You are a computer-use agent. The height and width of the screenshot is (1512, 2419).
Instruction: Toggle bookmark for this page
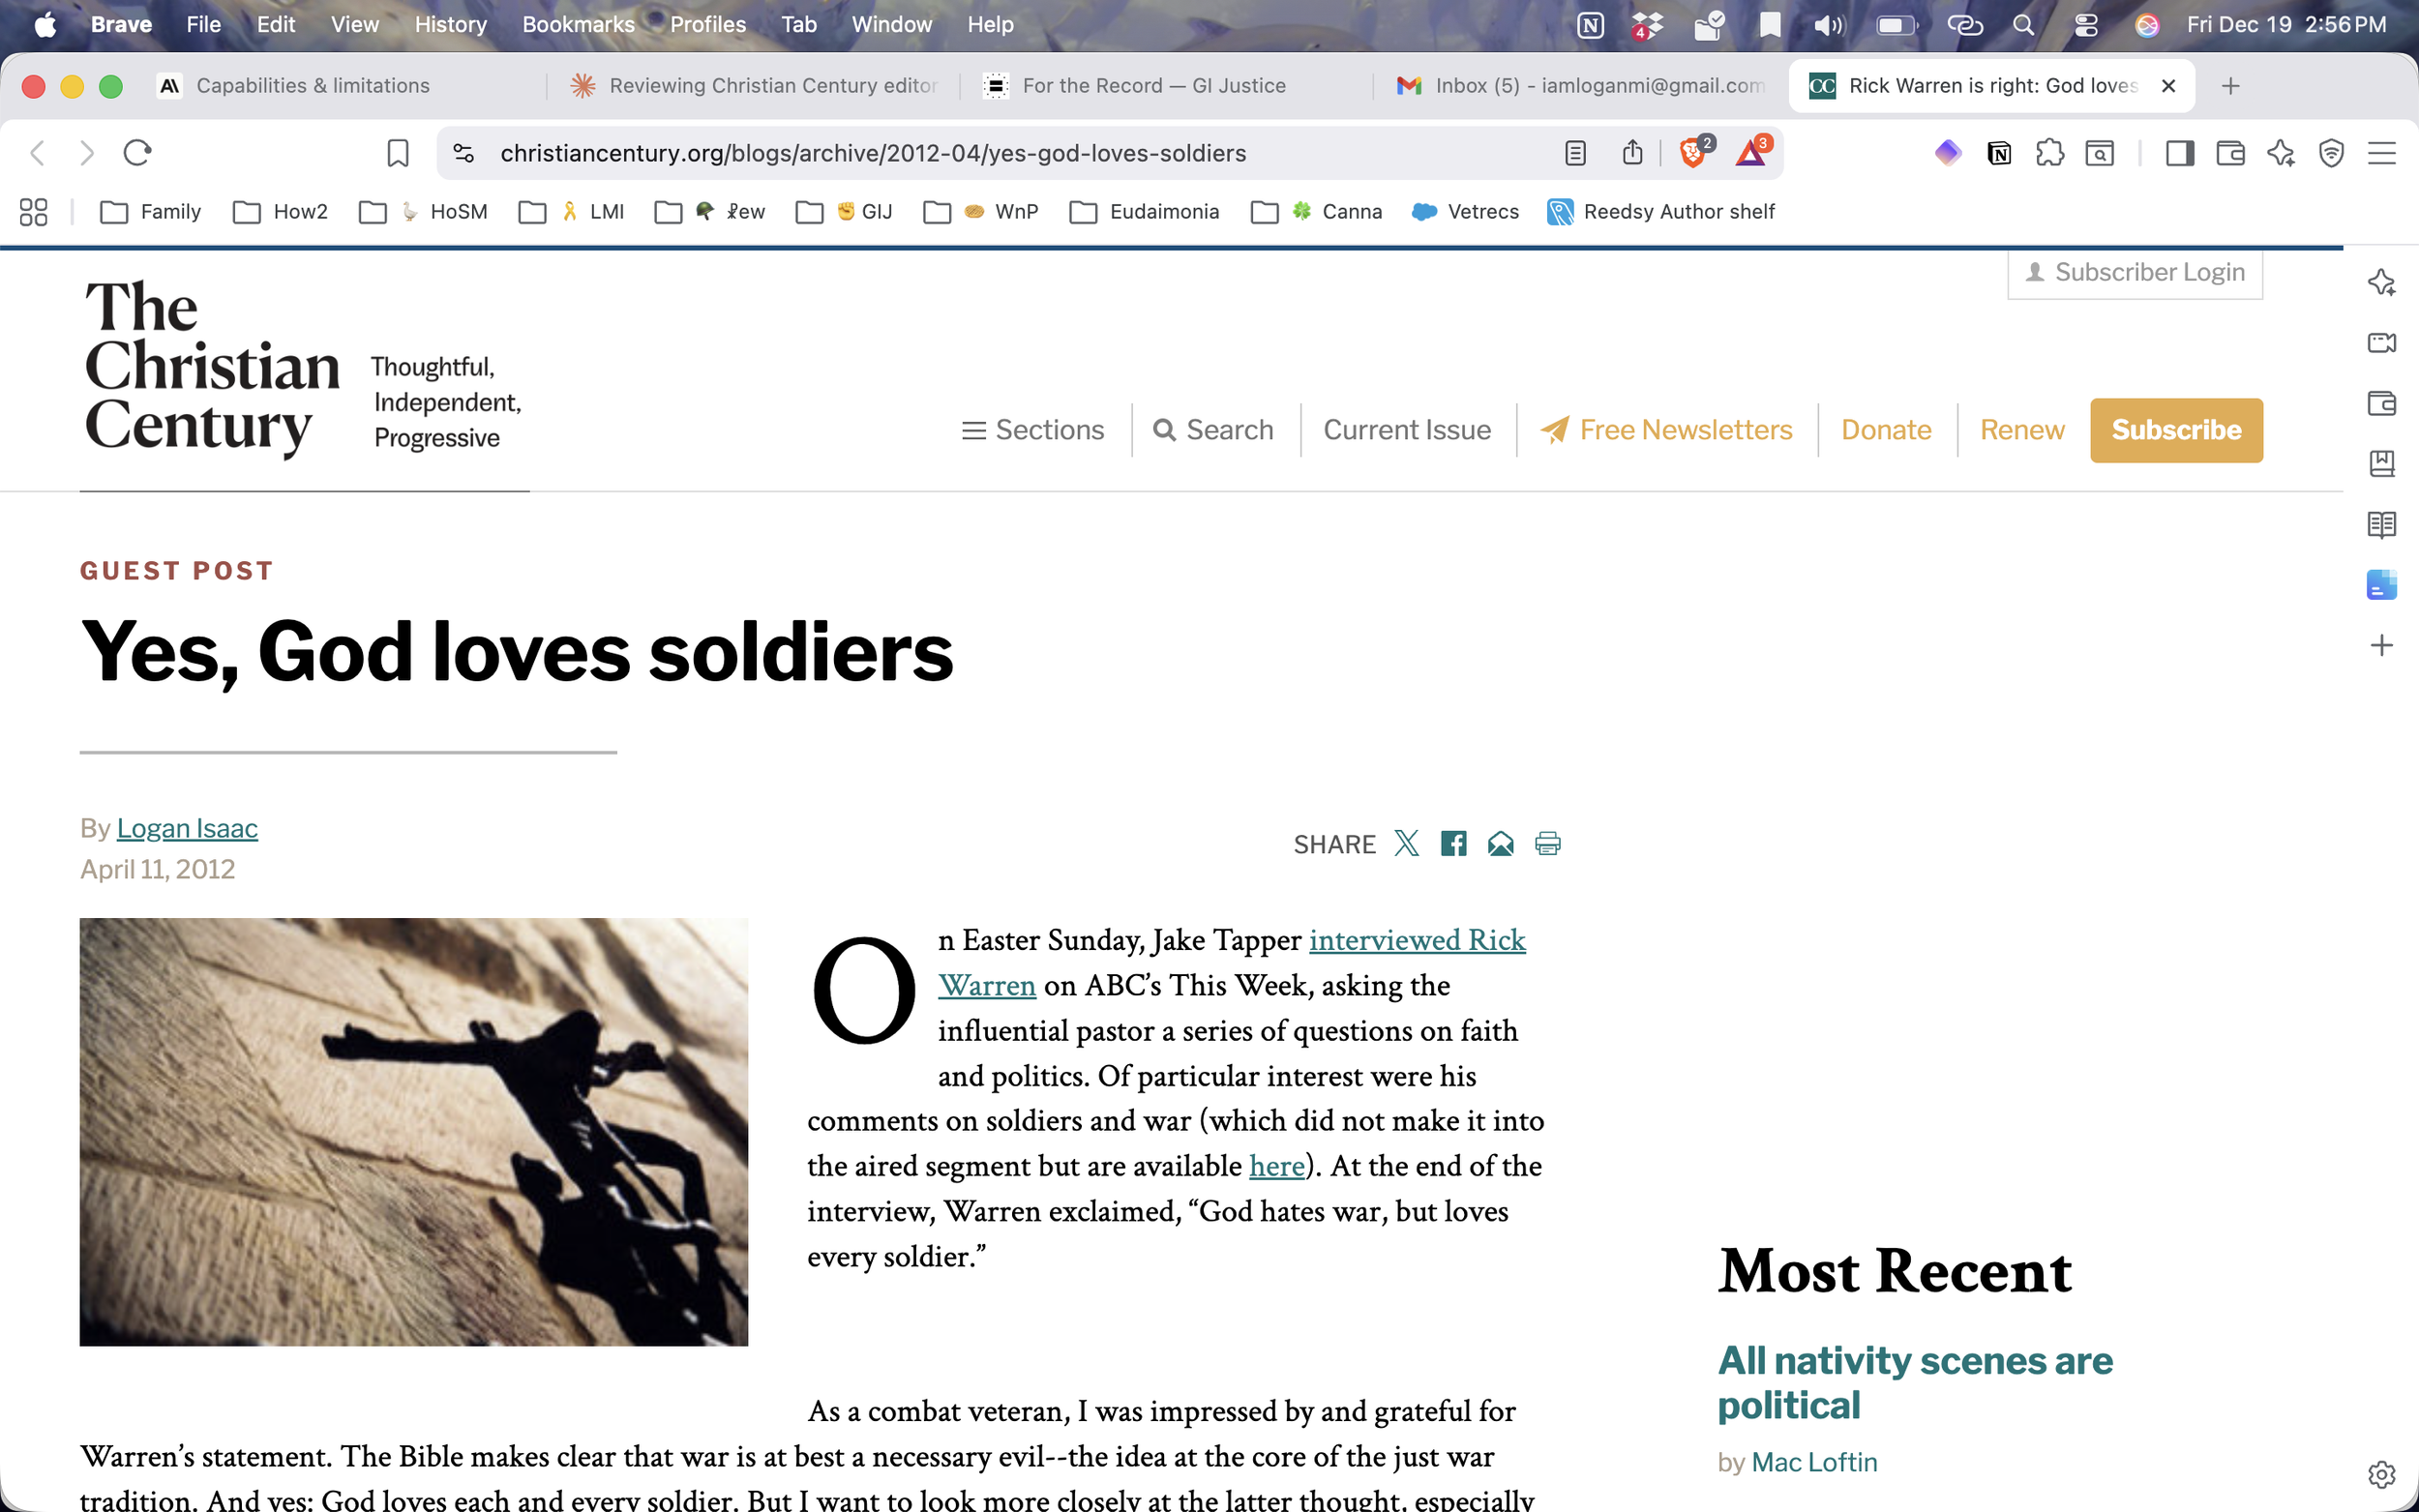pyautogui.click(x=398, y=153)
